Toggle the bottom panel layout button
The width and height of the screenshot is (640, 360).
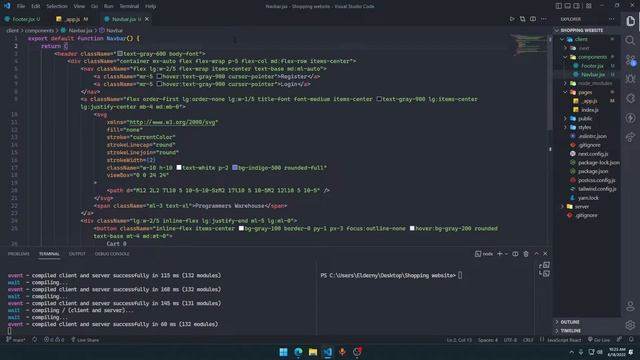[567, 6]
